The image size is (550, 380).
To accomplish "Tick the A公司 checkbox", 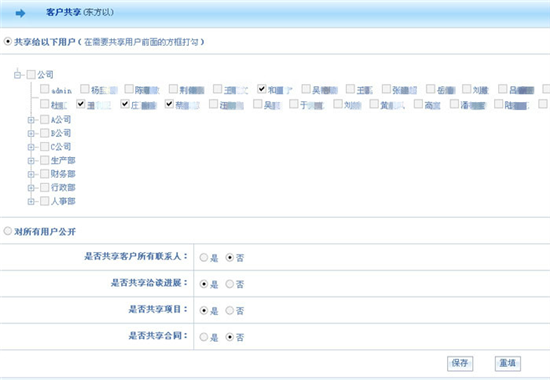I will (x=45, y=120).
